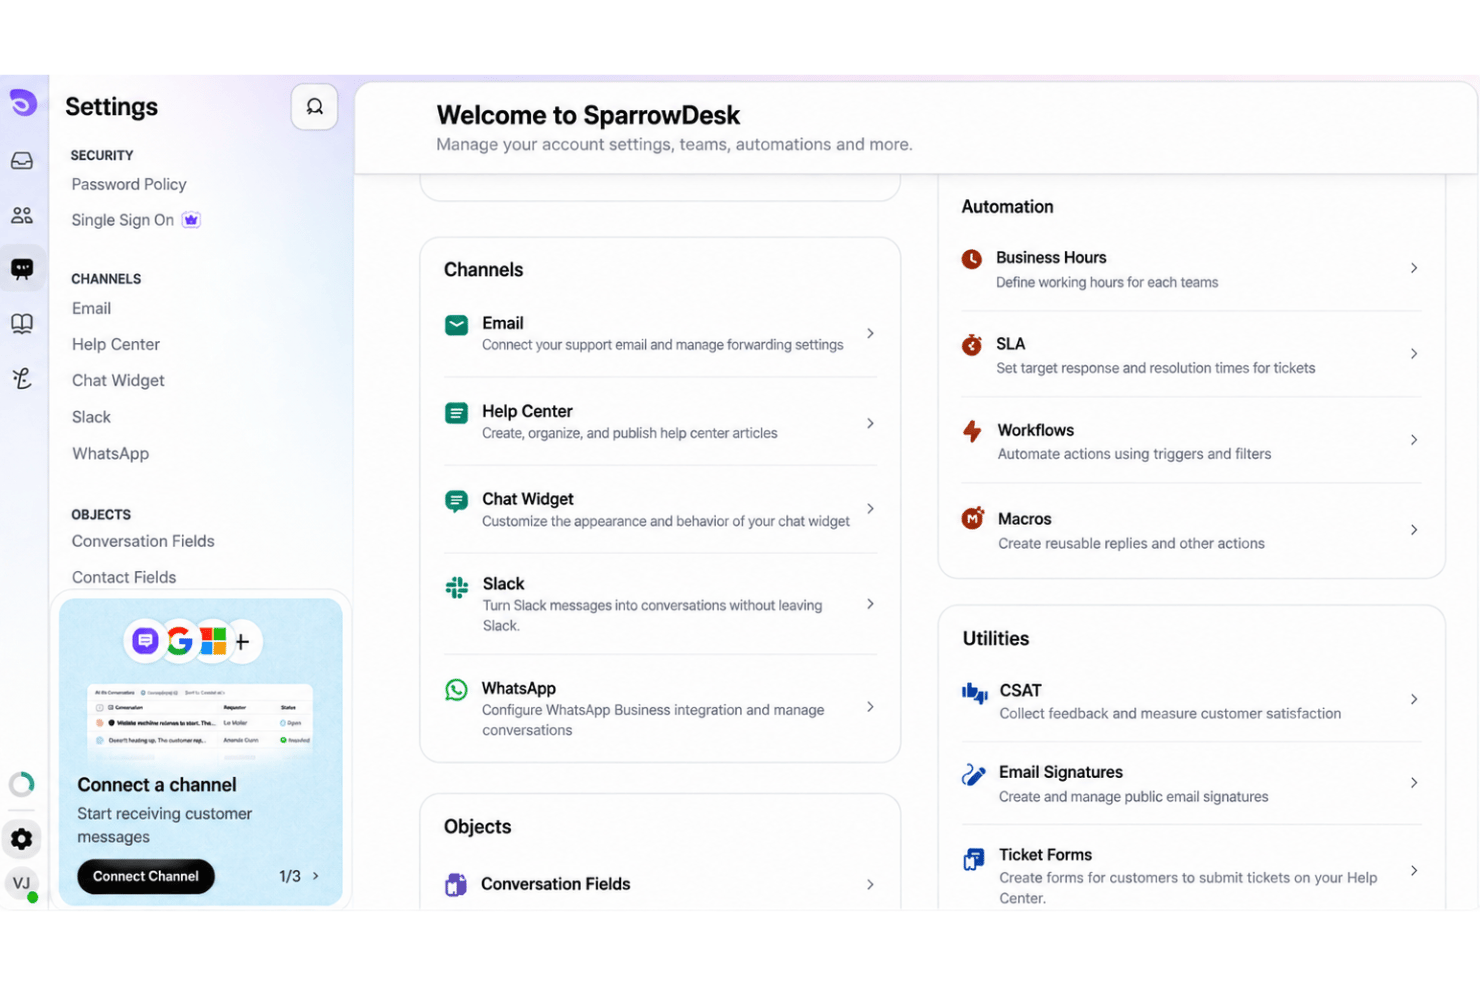Open the CSAT title in Utilities
1480x987 pixels.
[1021, 690]
